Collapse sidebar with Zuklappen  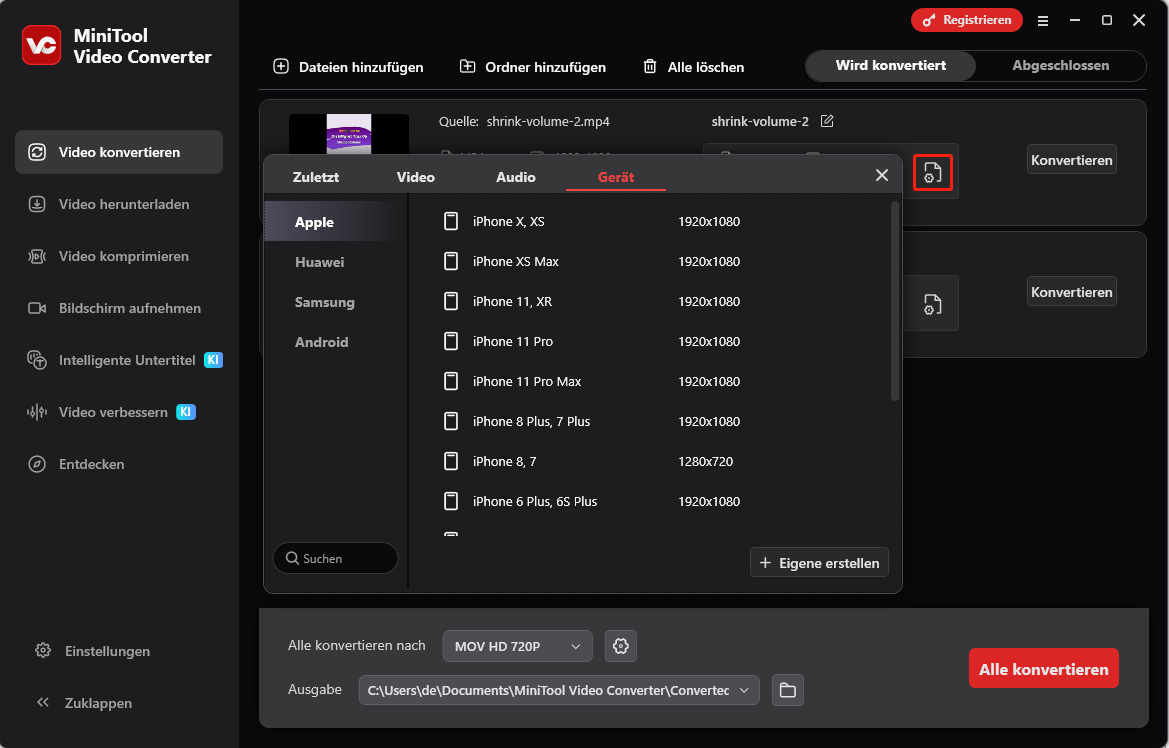point(84,703)
